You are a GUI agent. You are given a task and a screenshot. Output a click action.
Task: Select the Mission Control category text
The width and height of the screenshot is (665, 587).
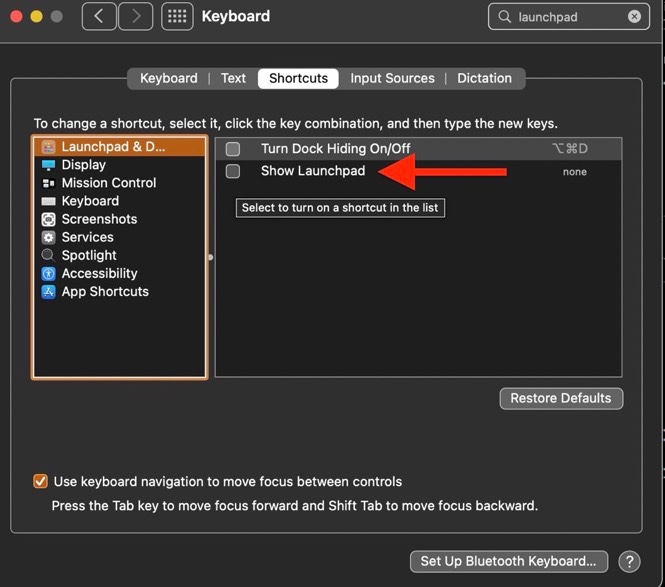click(x=109, y=183)
